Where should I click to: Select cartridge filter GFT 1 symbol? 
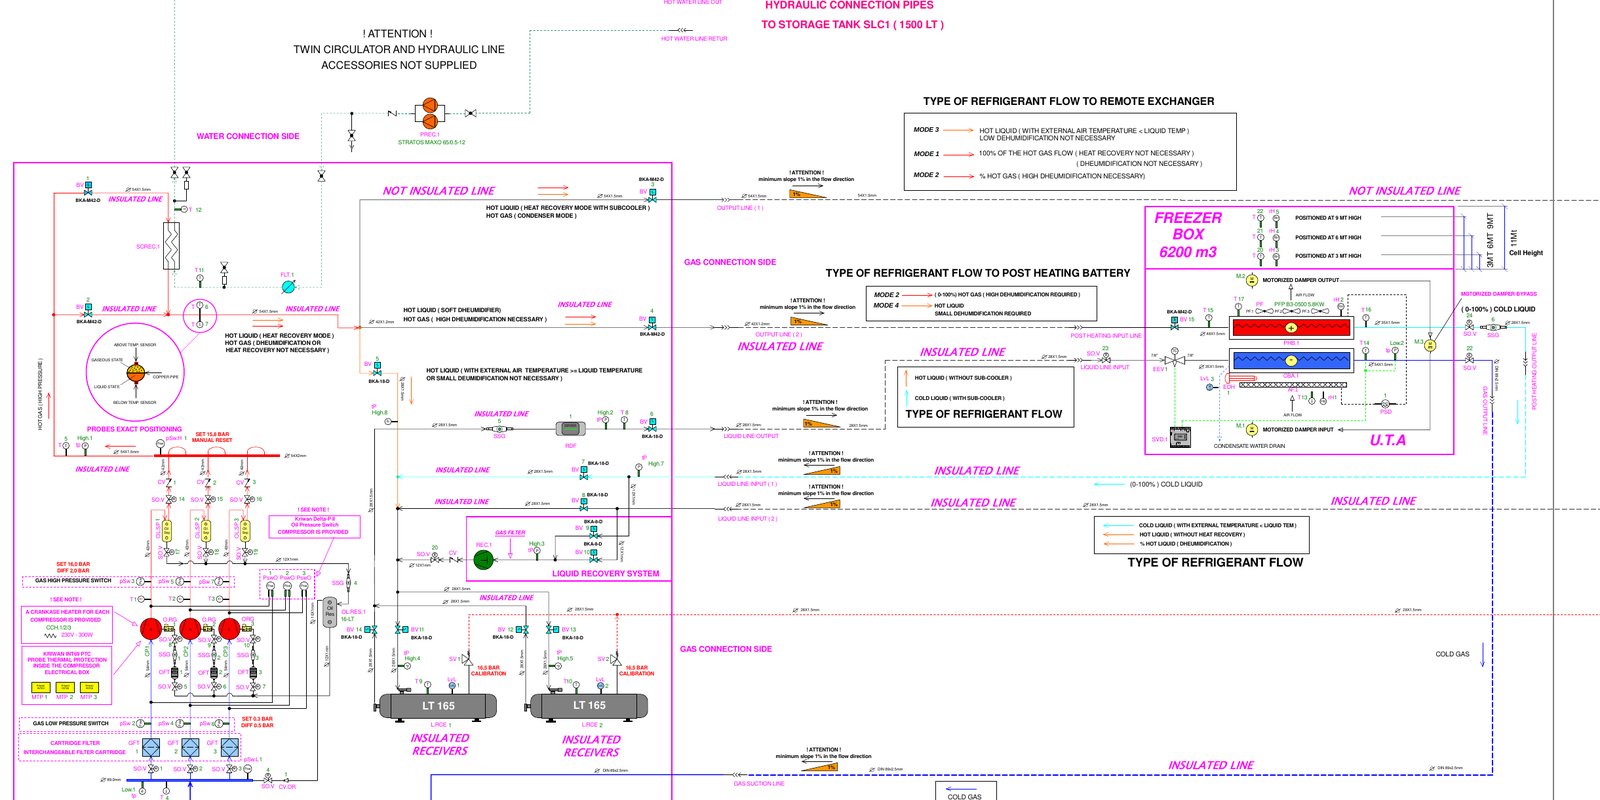point(151,747)
